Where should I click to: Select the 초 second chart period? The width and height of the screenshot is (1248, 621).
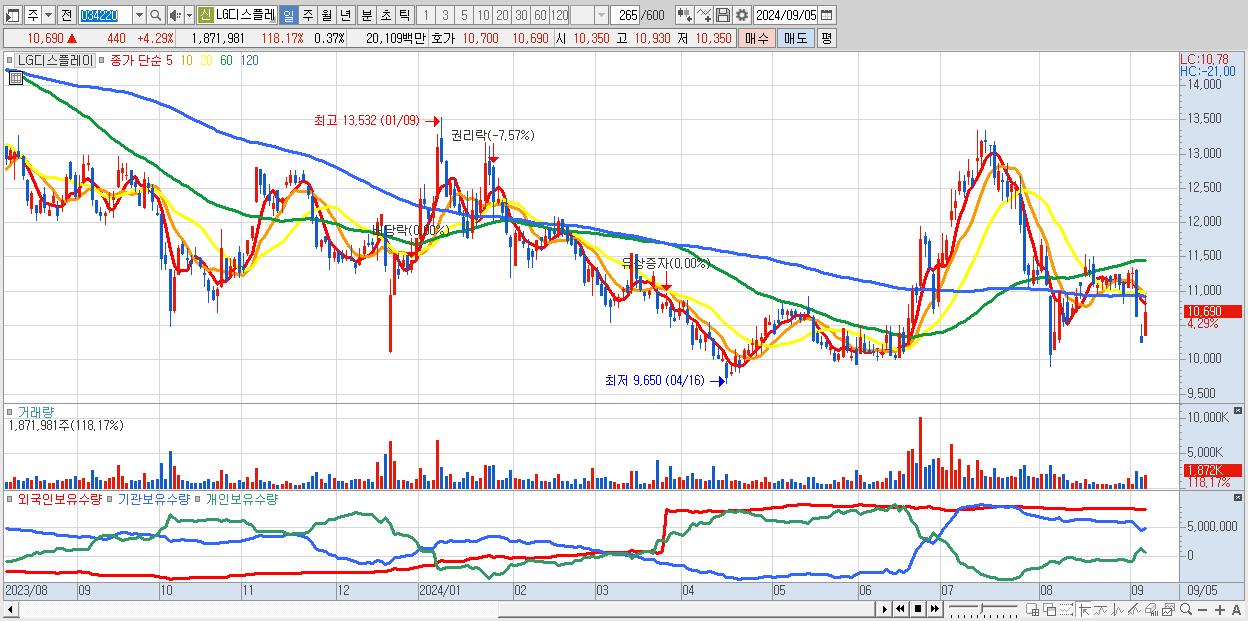click(x=385, y=15)
